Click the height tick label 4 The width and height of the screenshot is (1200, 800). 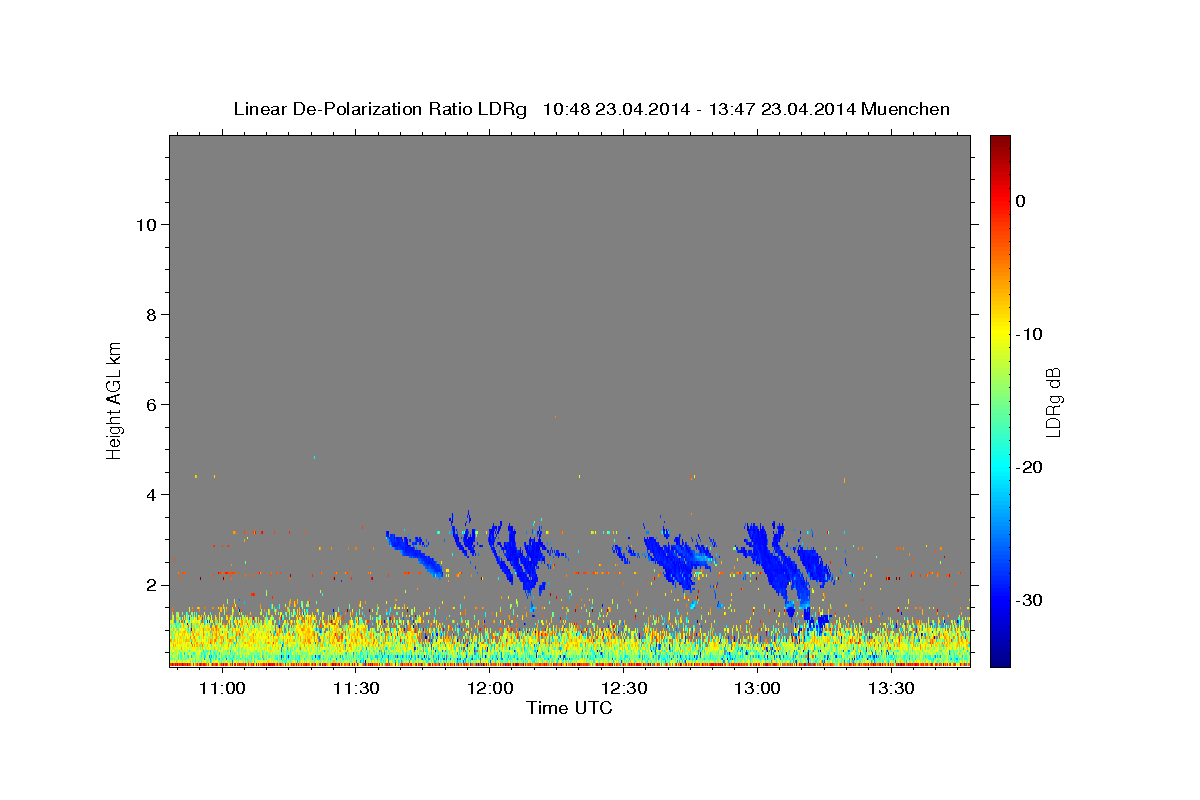click(151, 494)
